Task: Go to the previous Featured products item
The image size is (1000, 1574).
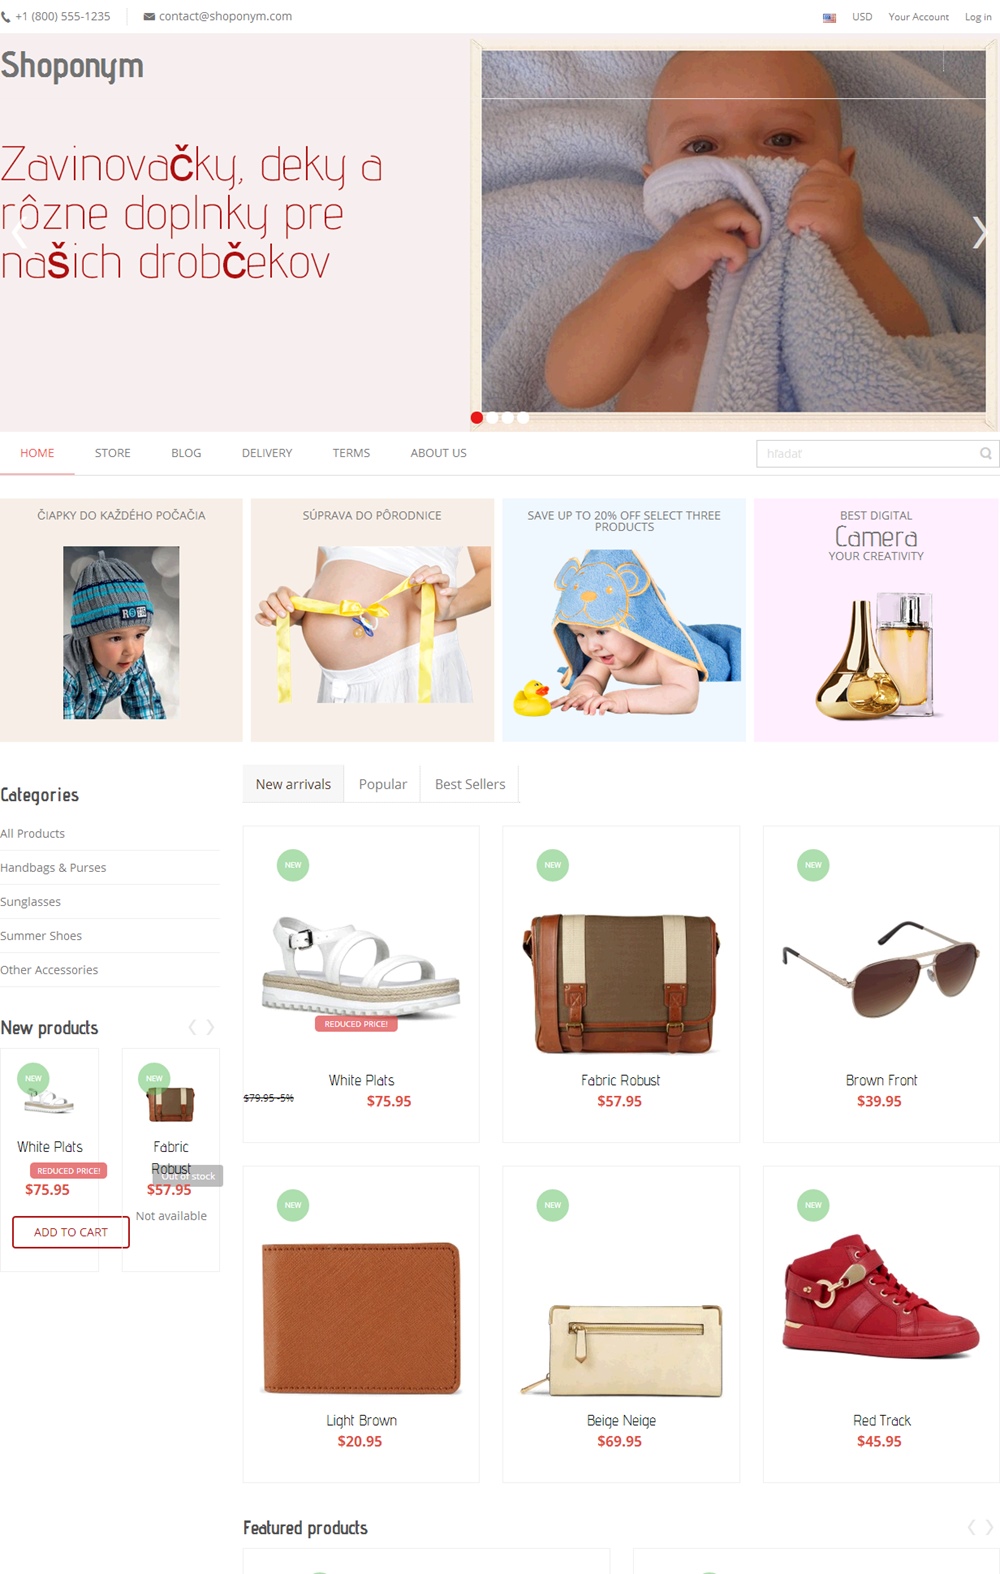Action: pos(971,1527)
